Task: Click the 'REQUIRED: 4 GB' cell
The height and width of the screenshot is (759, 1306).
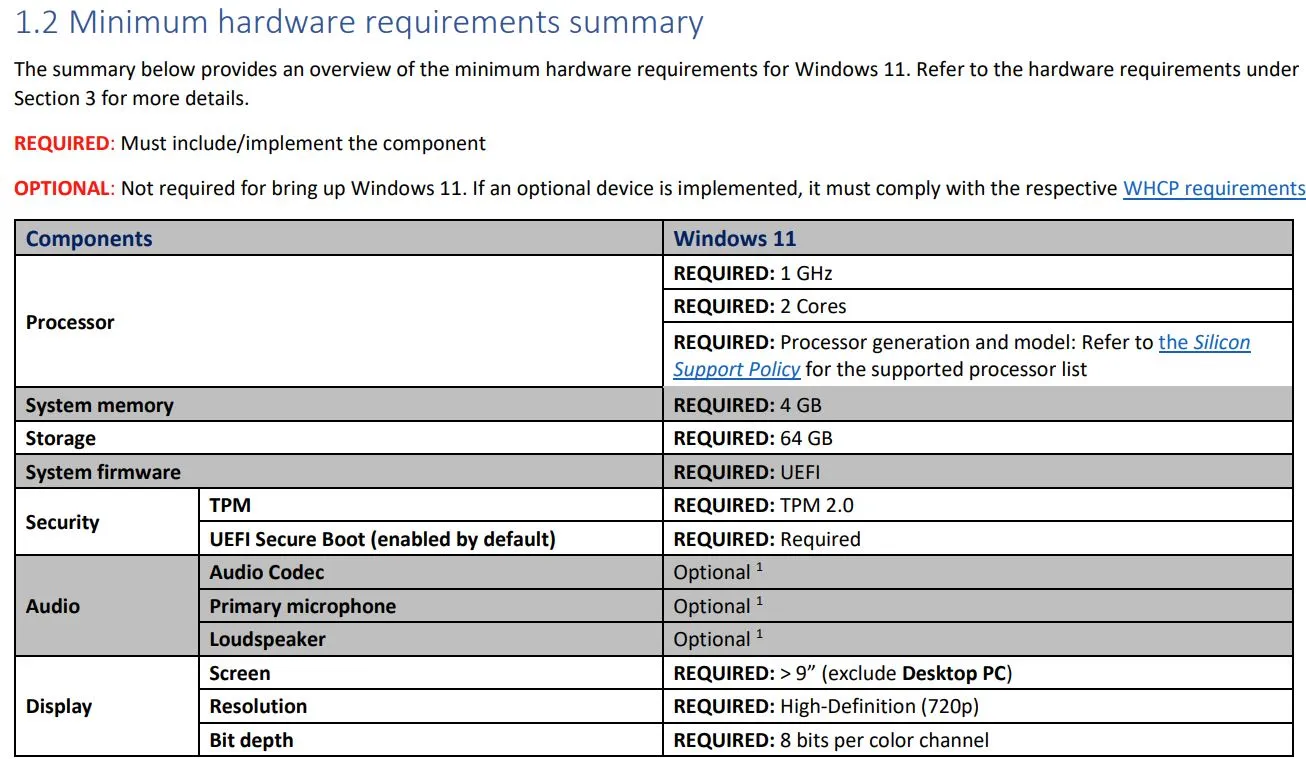Action: coord(977,405)
